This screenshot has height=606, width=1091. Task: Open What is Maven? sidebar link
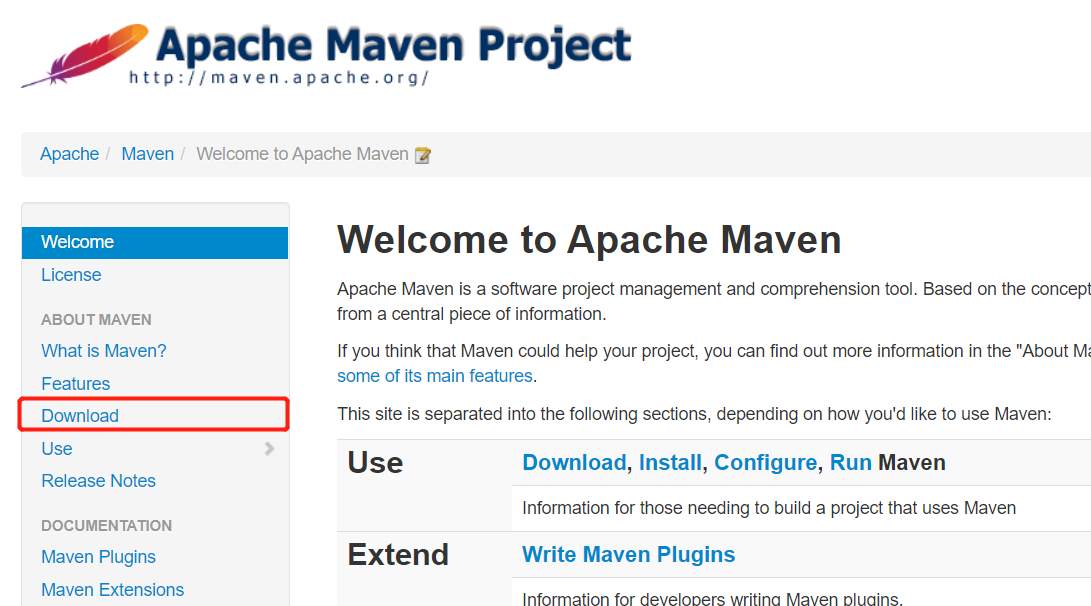click(104, 351)
